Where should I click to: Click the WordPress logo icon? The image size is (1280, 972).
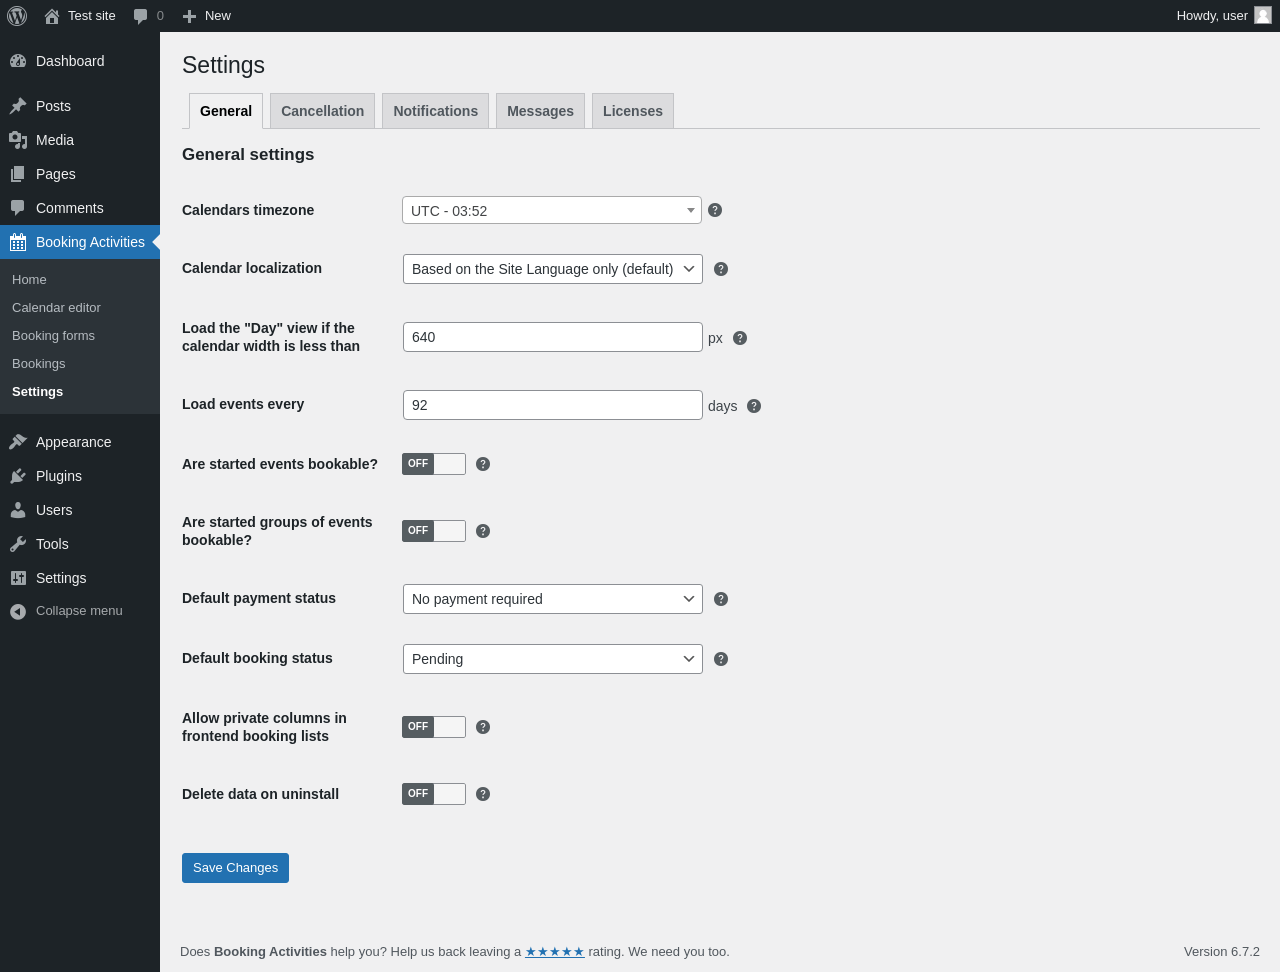click(17, 16)
